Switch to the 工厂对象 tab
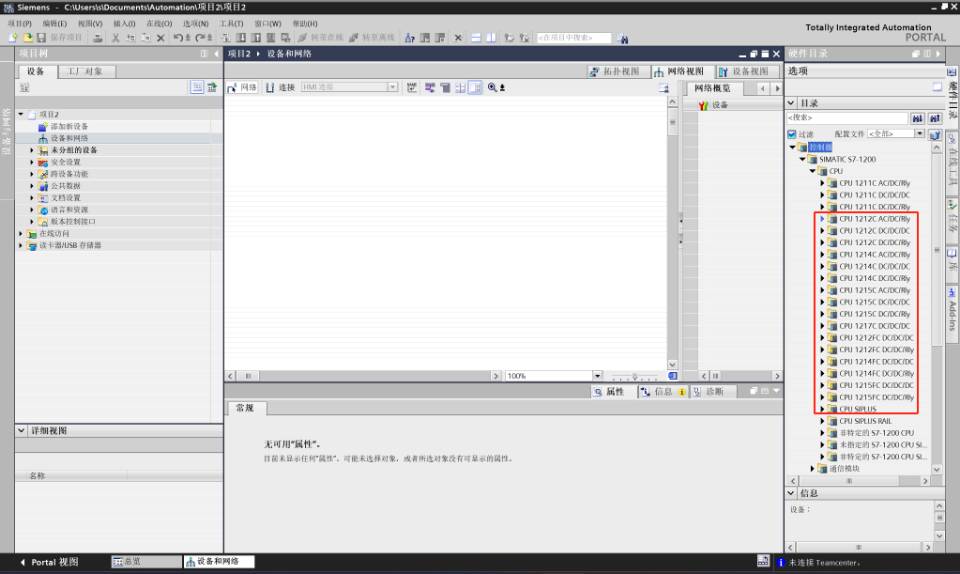This screenshot has height=574, width=960. click(85, 72)
